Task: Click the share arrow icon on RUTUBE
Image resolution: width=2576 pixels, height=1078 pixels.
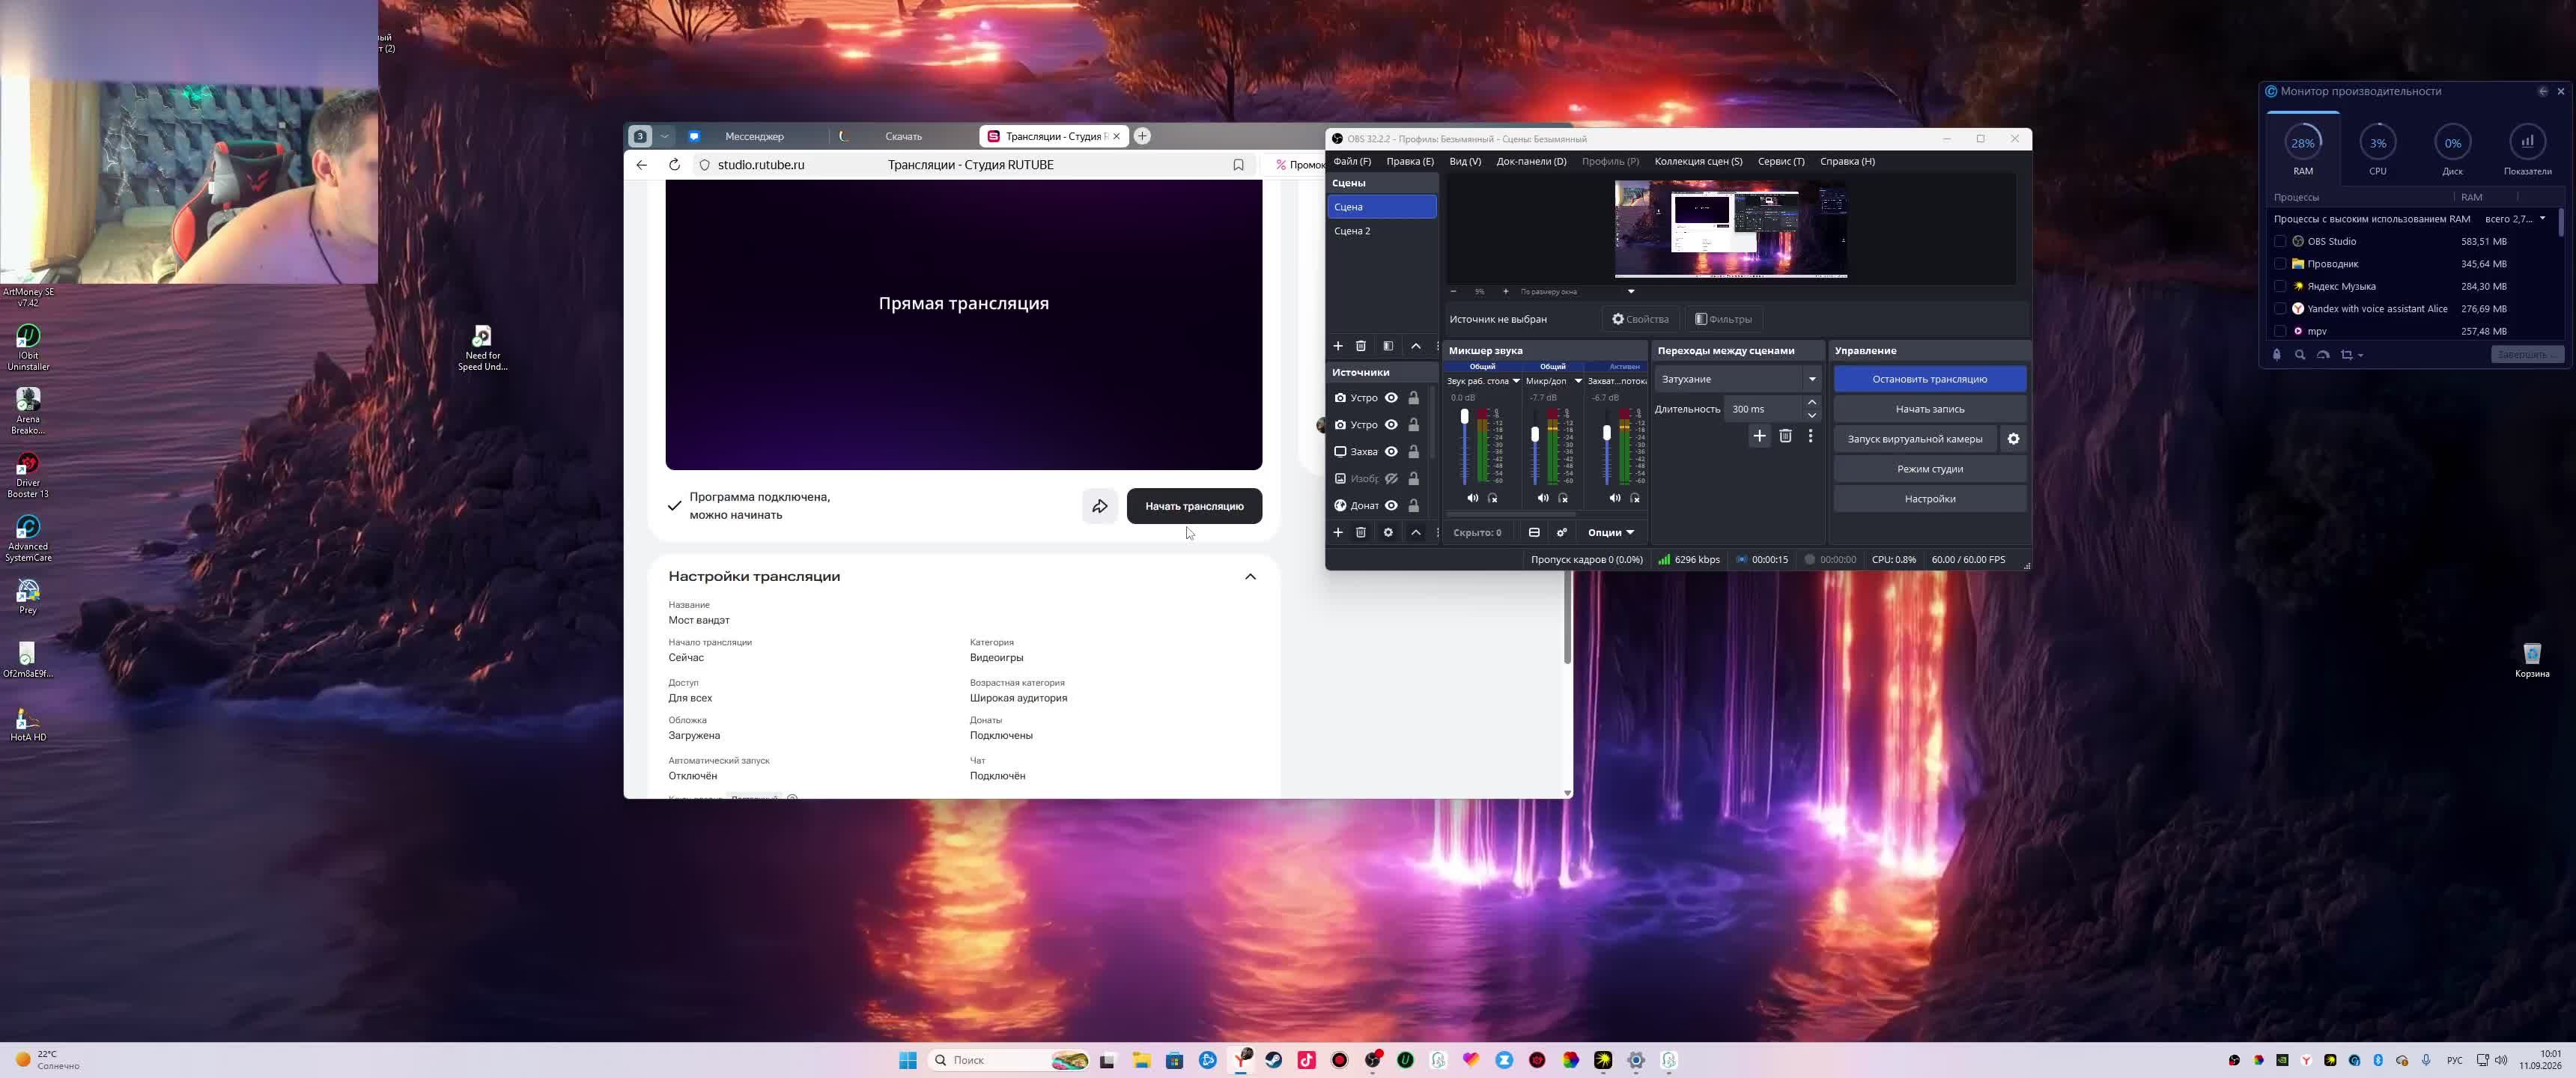Action: 1100,506
